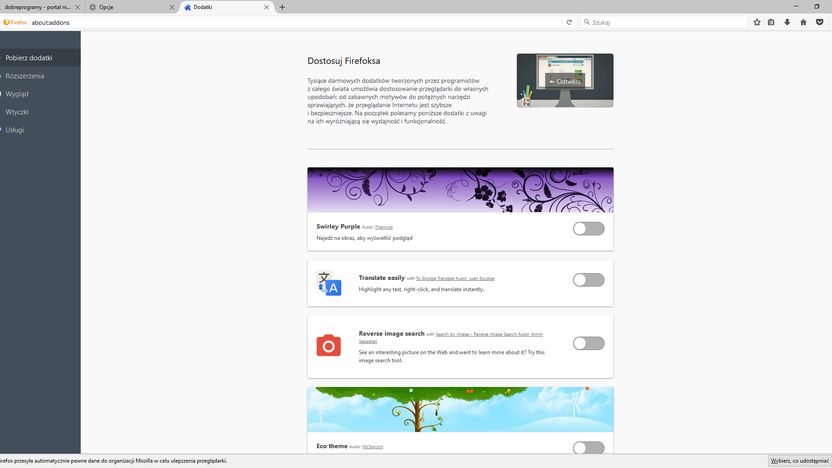Click the Dostosuj Firefoksa heading
832x468 pixels.
point(344,61)
